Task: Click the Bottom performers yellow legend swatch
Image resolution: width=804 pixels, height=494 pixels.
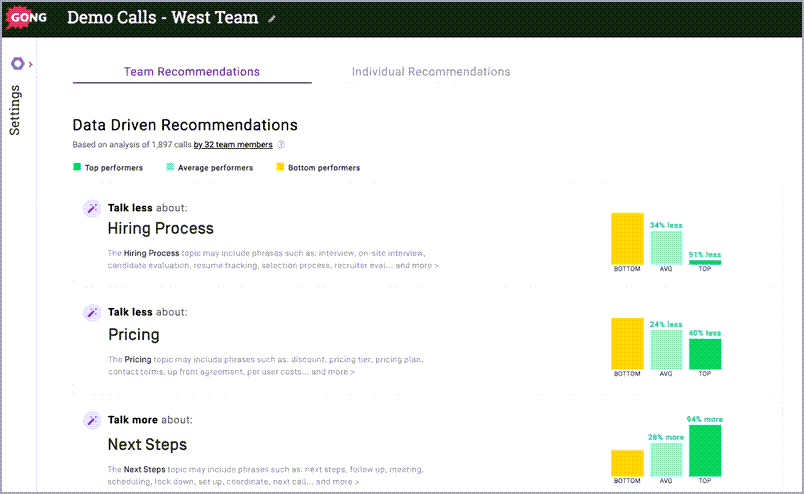Action: point(279,168)
